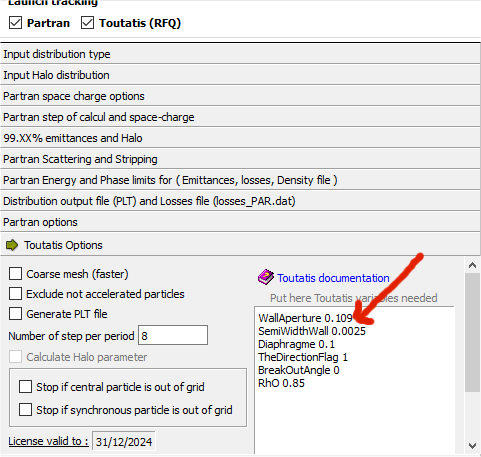Expand Partran options section
Image resolution: width=481 pixels, height=457 pixels.
[240, 222]
